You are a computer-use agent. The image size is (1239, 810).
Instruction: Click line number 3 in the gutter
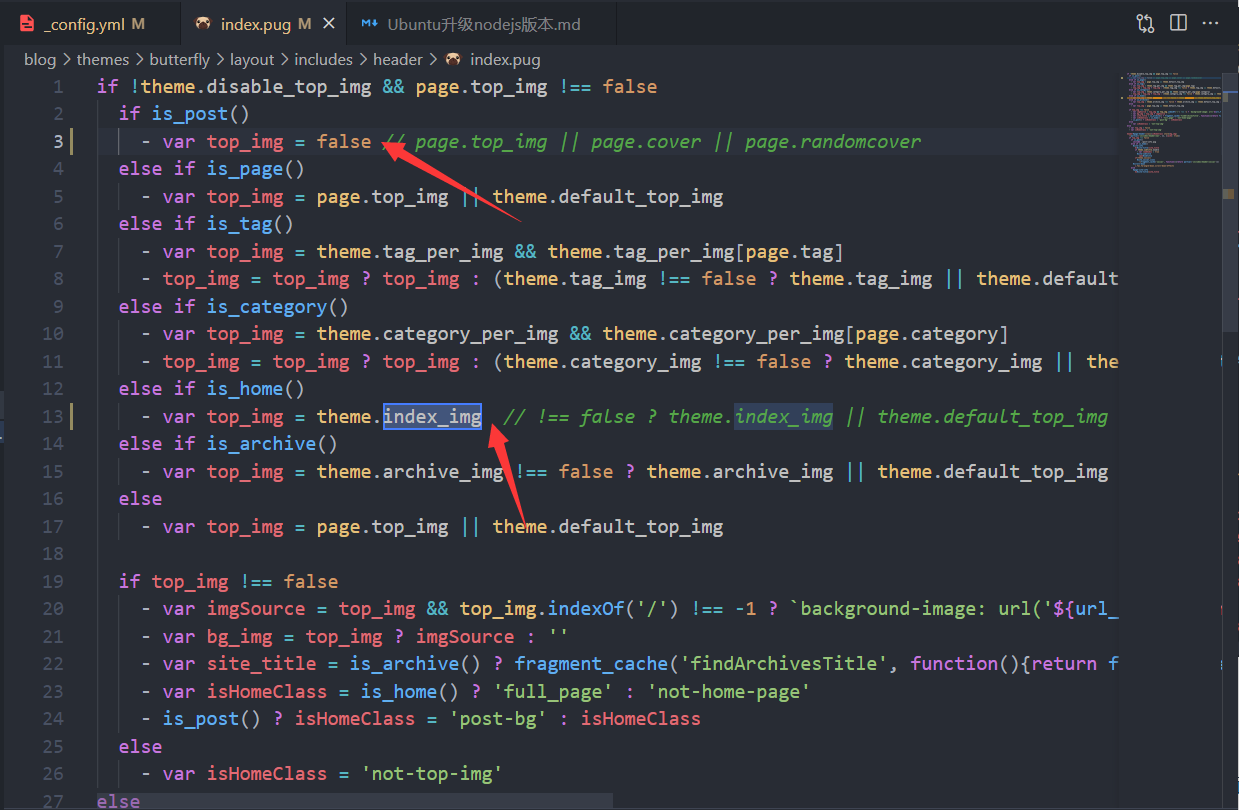[x=59, y=141]
